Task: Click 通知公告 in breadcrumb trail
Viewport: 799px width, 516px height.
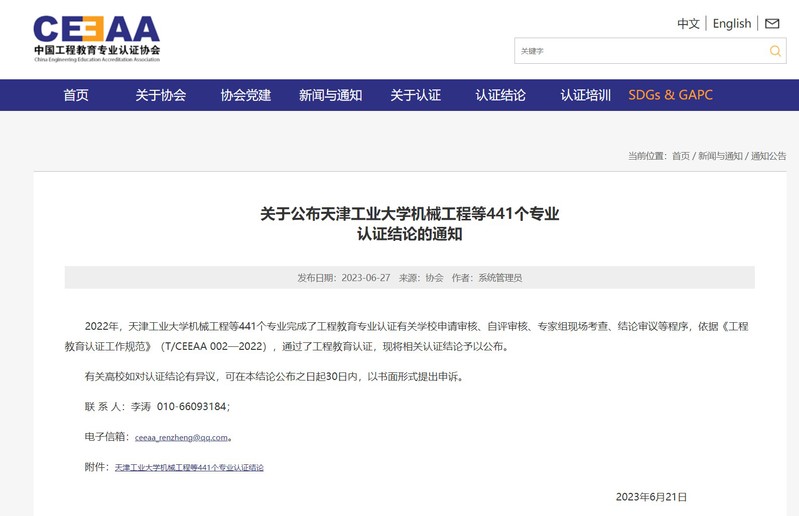Action: (x=768, y=156)
